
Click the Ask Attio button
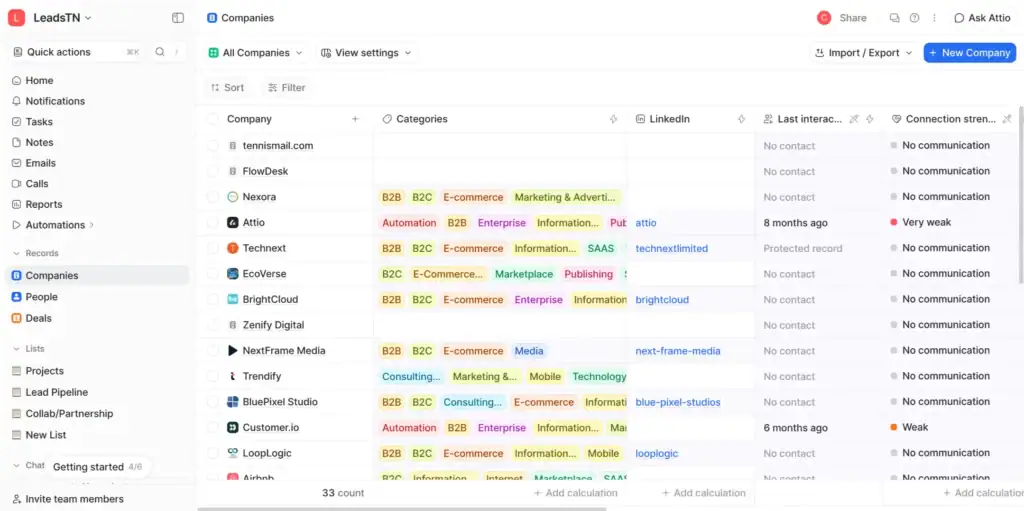tap(982, 18)
